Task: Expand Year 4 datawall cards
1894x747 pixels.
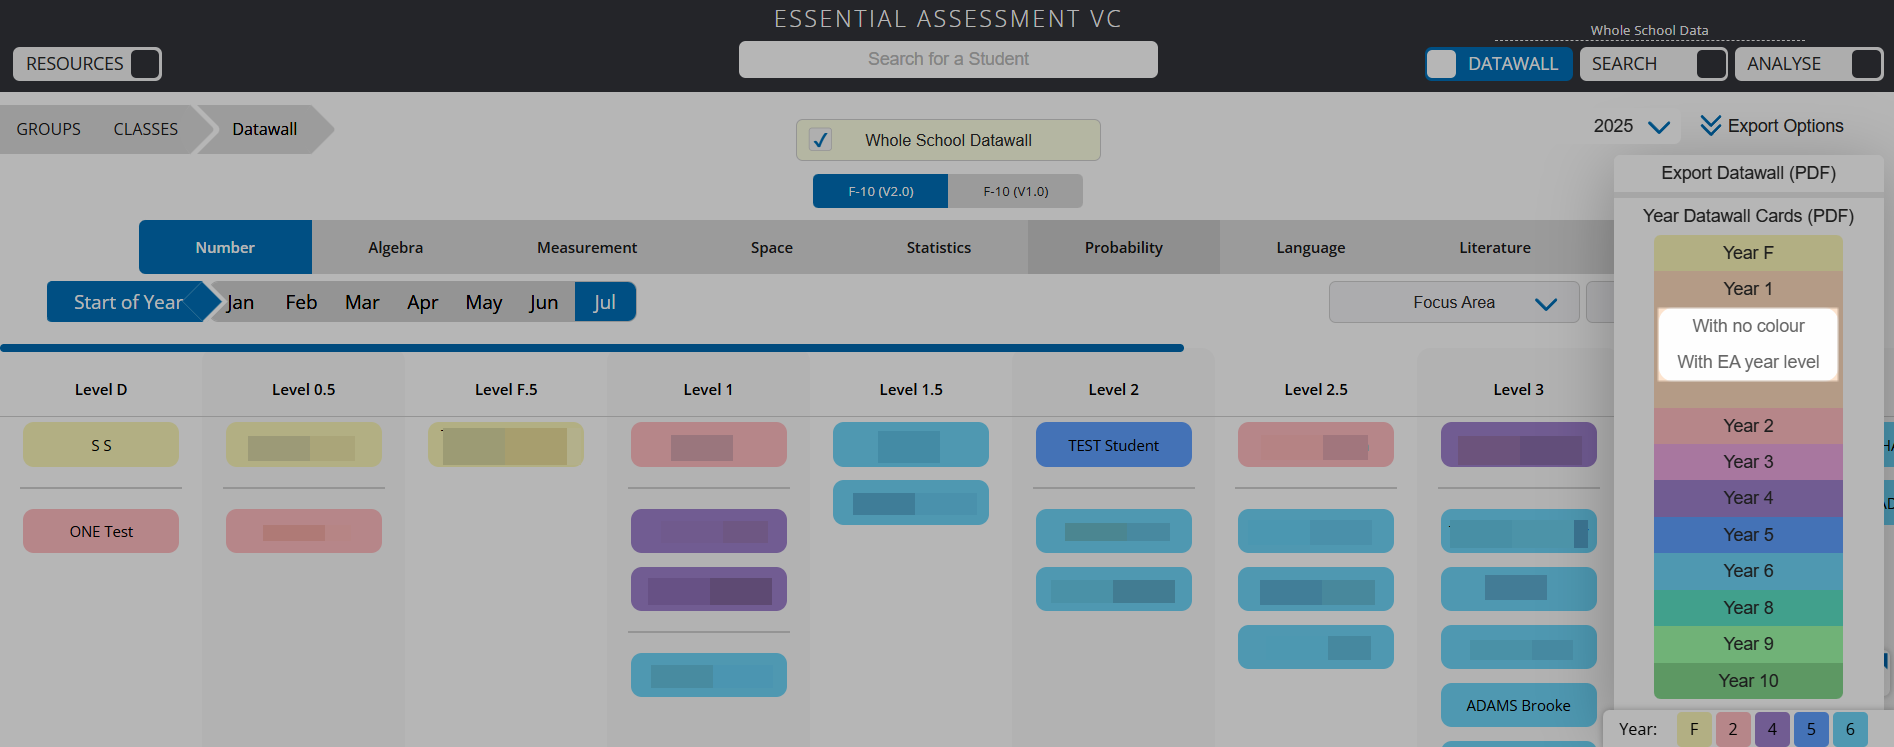Action: coord(1748,498)
